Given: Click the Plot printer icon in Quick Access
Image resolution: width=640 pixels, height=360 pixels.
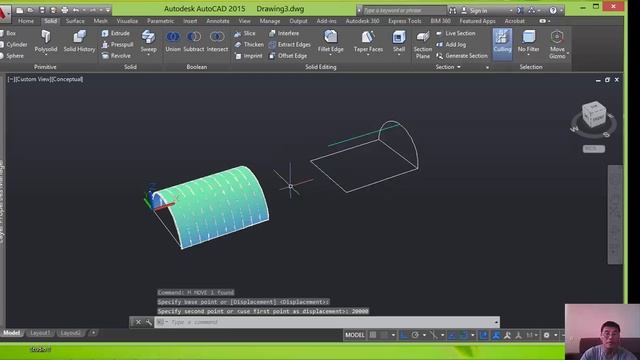Looking at the screenshot, I should (64, 10).
